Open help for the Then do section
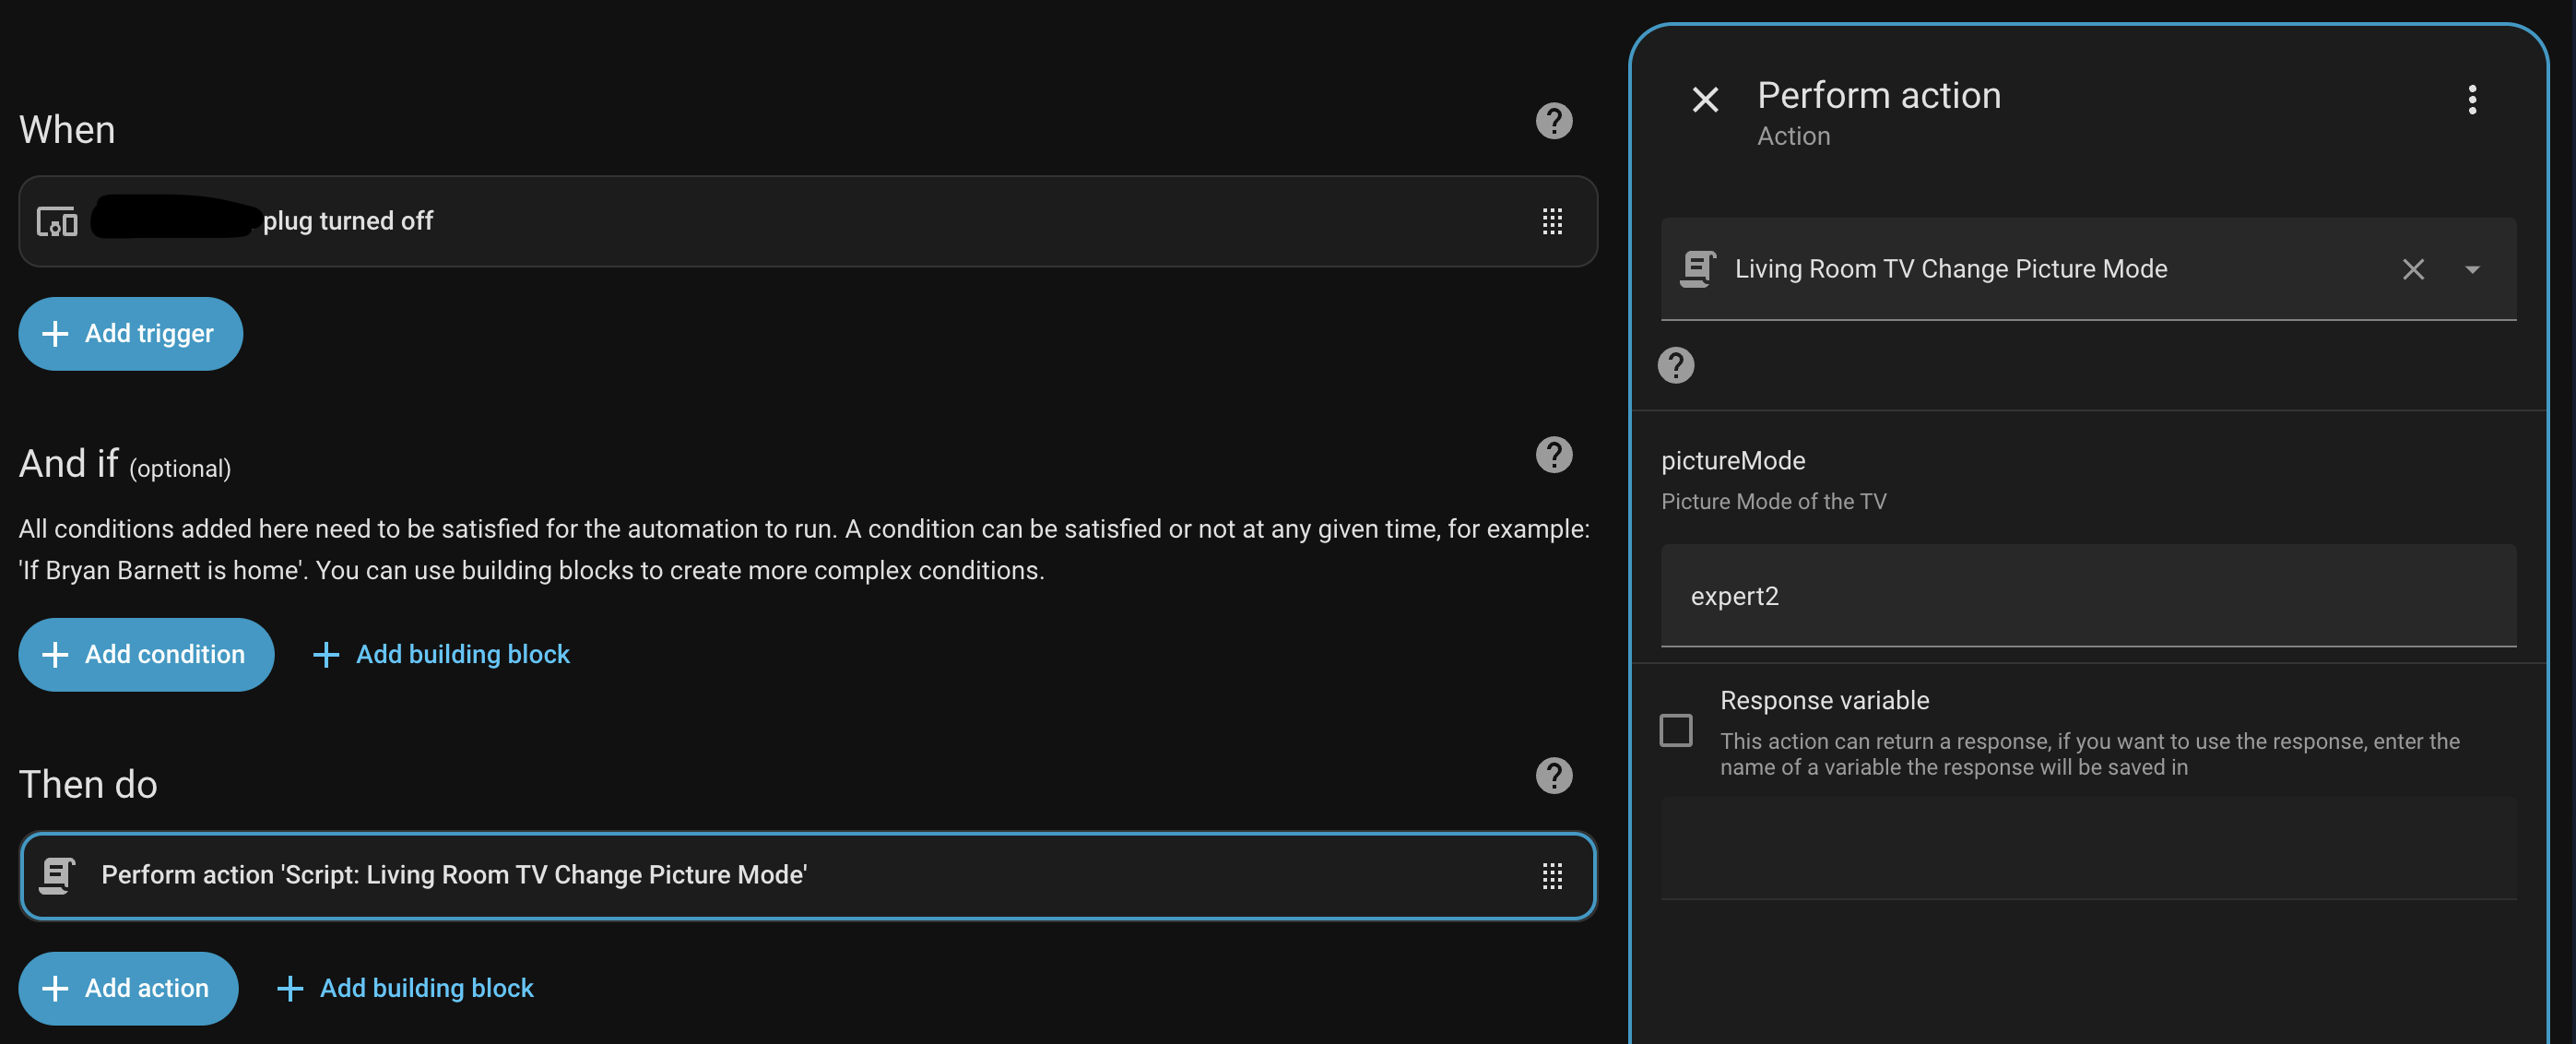 click(x=1553, y=776)
